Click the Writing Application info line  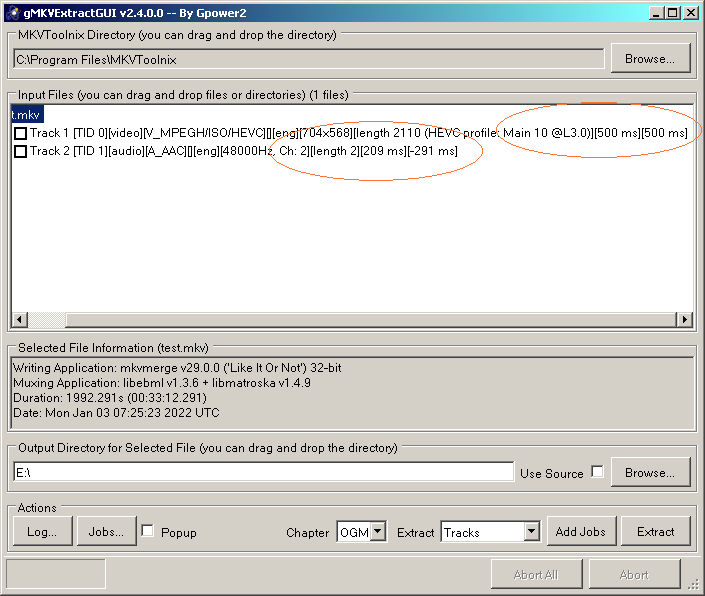pos(177,368)
